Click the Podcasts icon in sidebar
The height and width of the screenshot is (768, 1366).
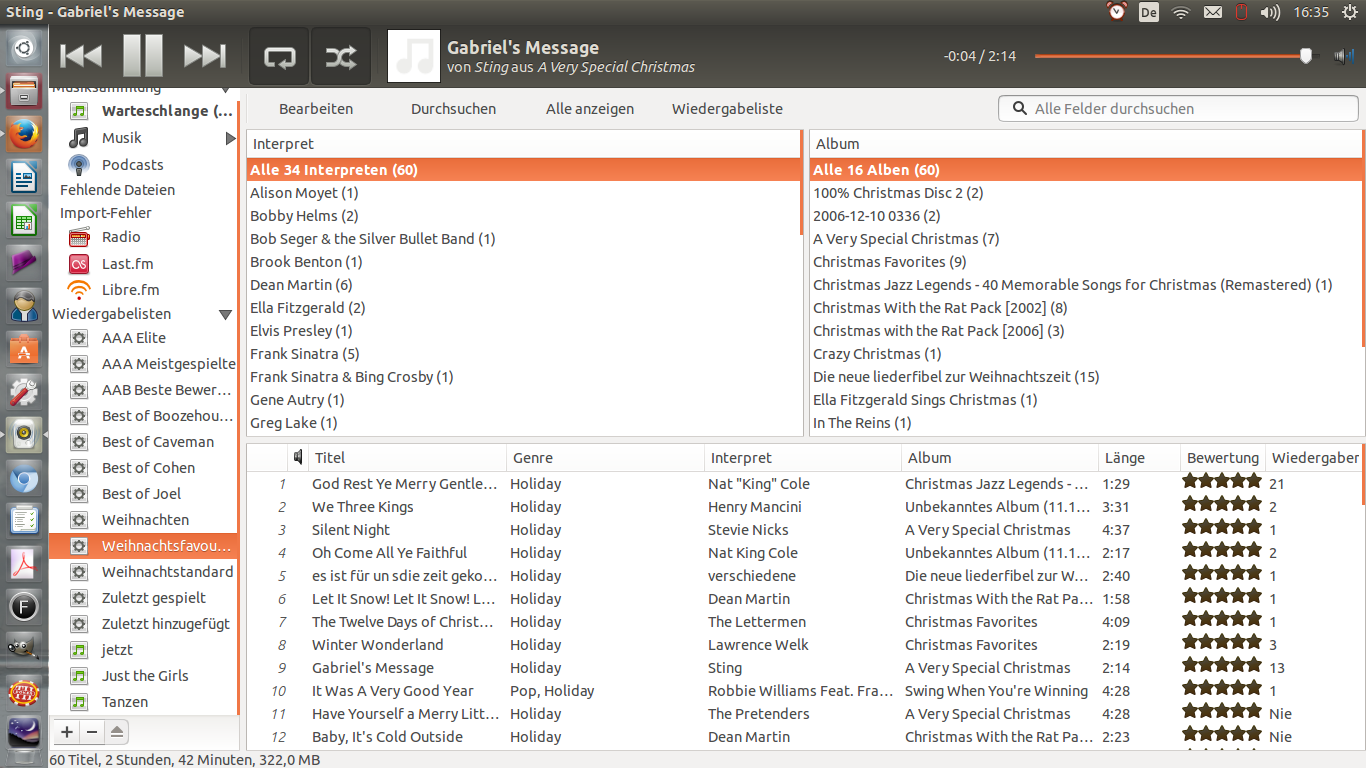click(x=80, y=165)
